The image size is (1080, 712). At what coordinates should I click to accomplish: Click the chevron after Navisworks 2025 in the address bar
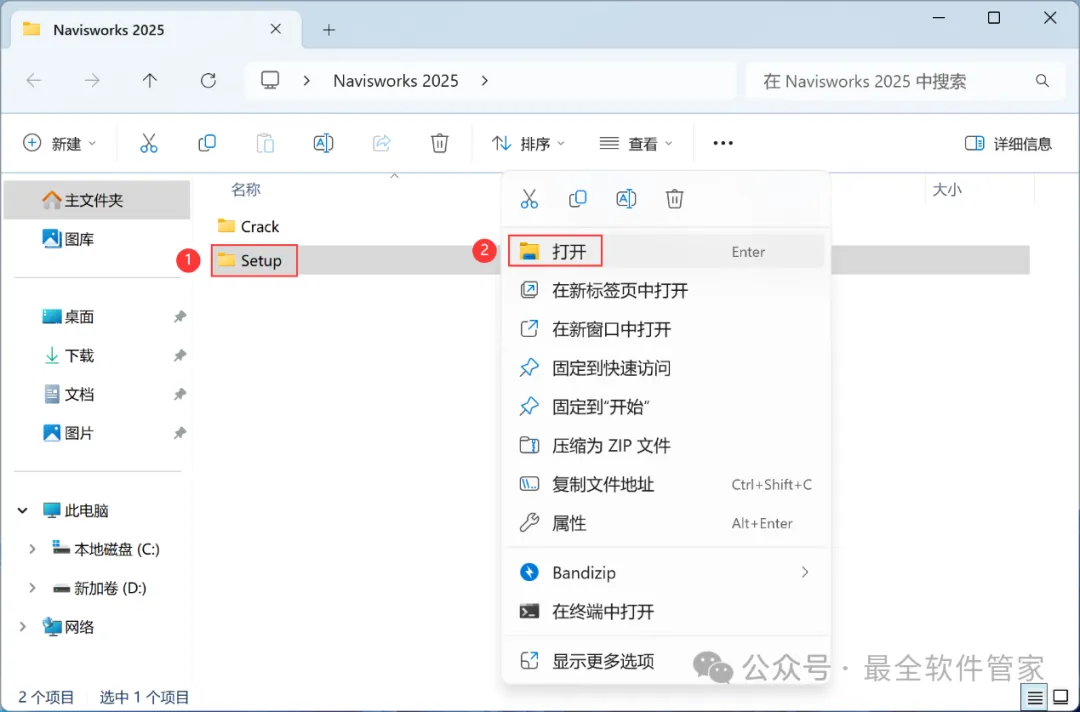485,81
